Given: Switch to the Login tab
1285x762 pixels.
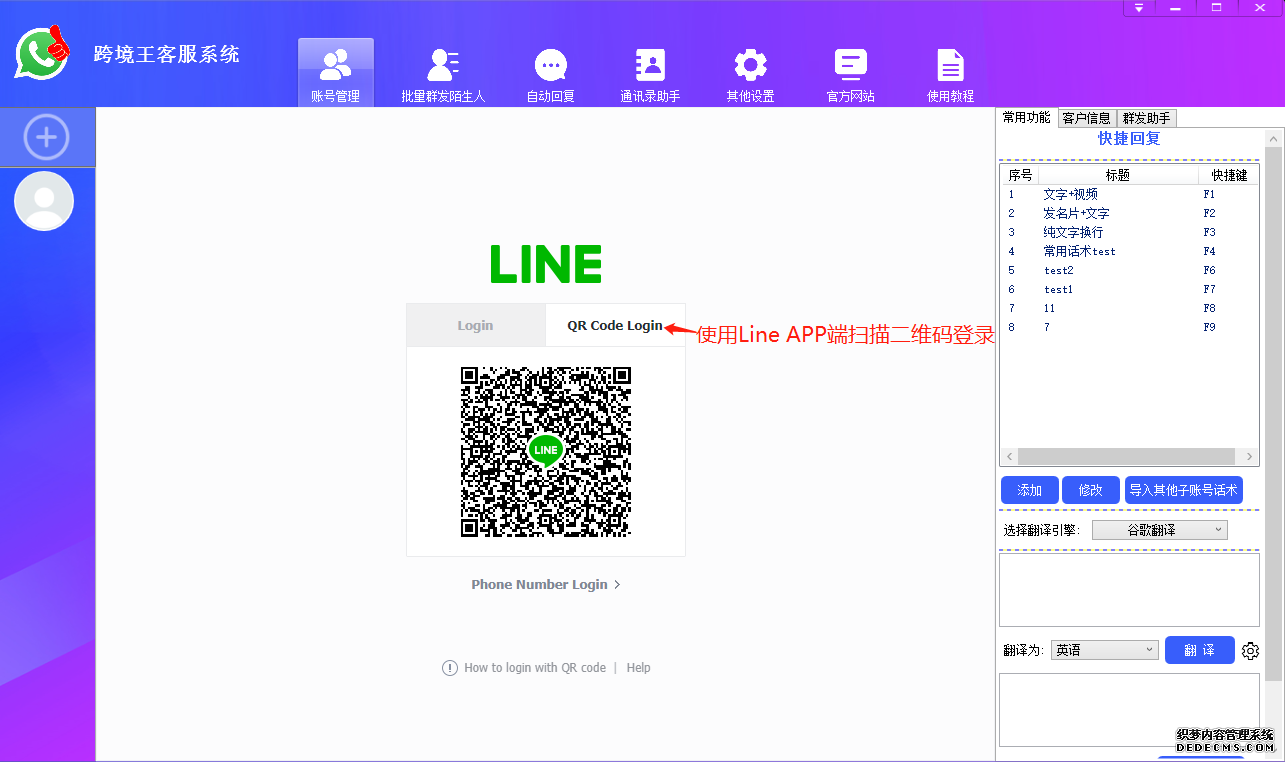Looking at the screenshot, I should 475,325.
